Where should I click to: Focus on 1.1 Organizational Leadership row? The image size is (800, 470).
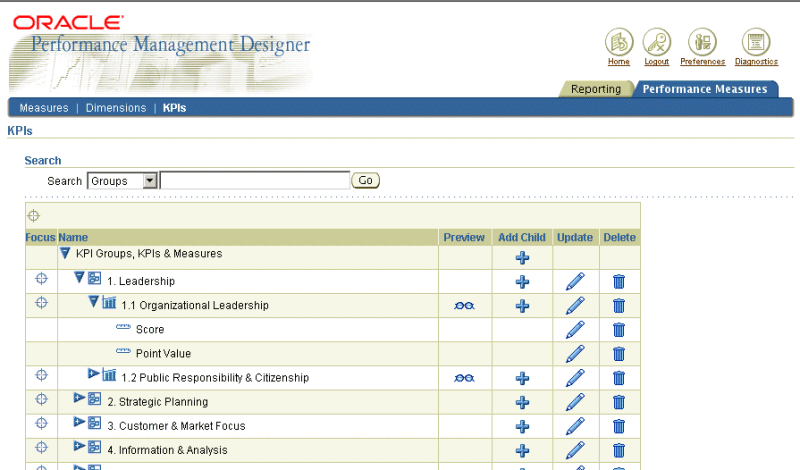click(x=41, y=303)
